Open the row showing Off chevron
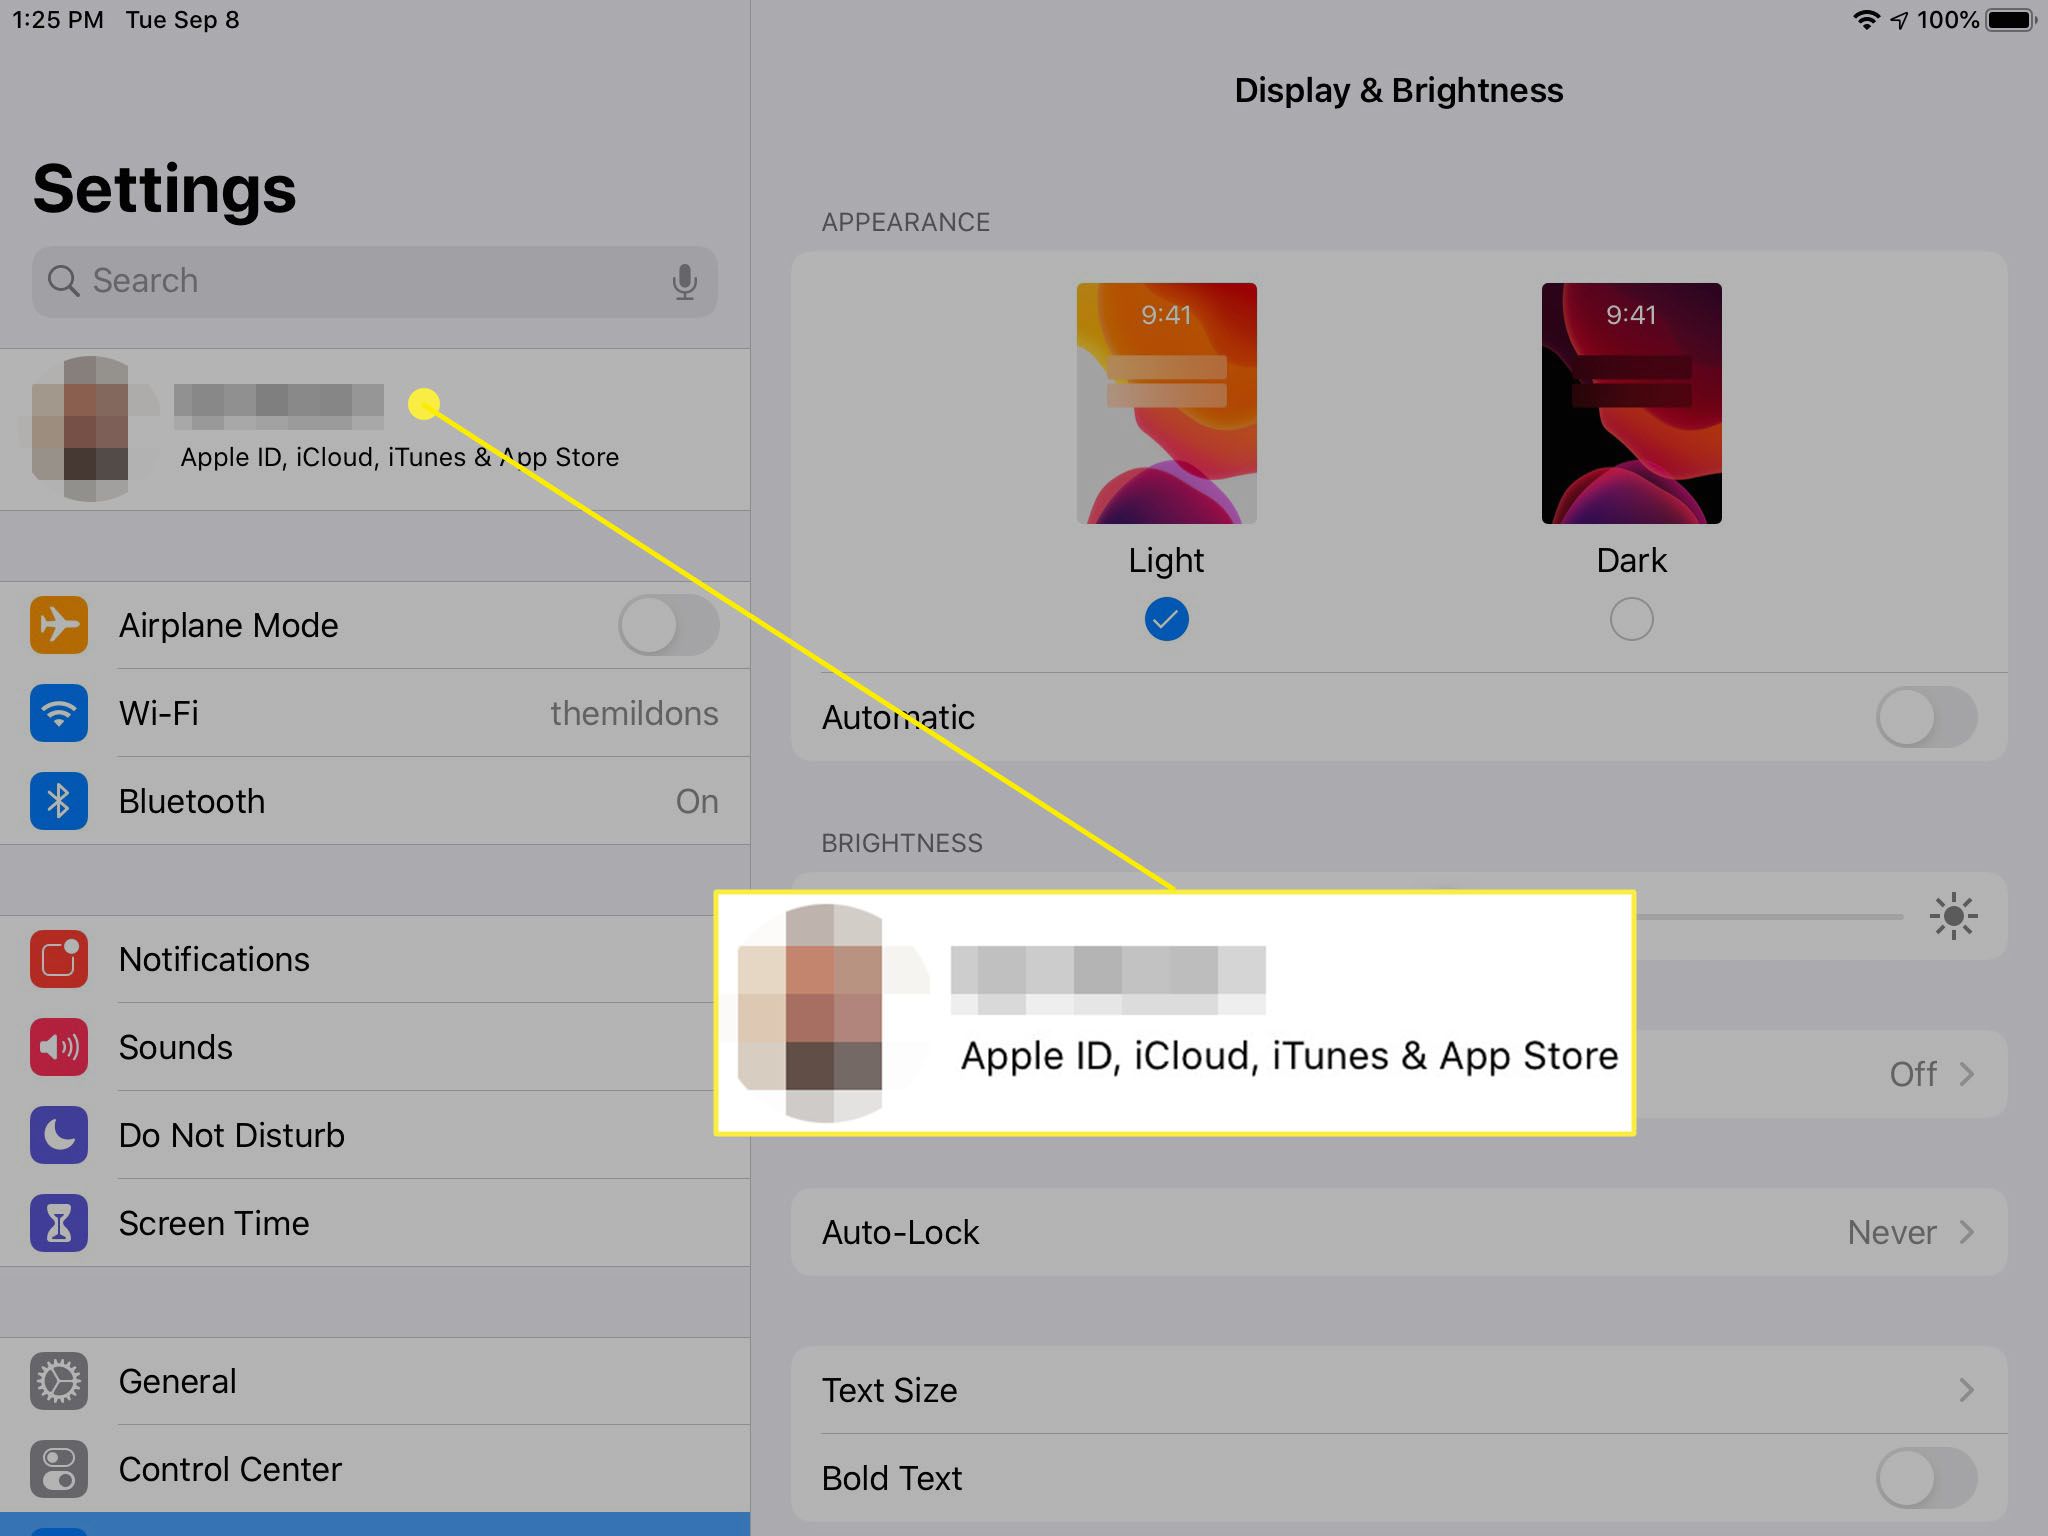This screenshot has height=1536, width=2048. pyautogui.click(x=1967, y=1074)
